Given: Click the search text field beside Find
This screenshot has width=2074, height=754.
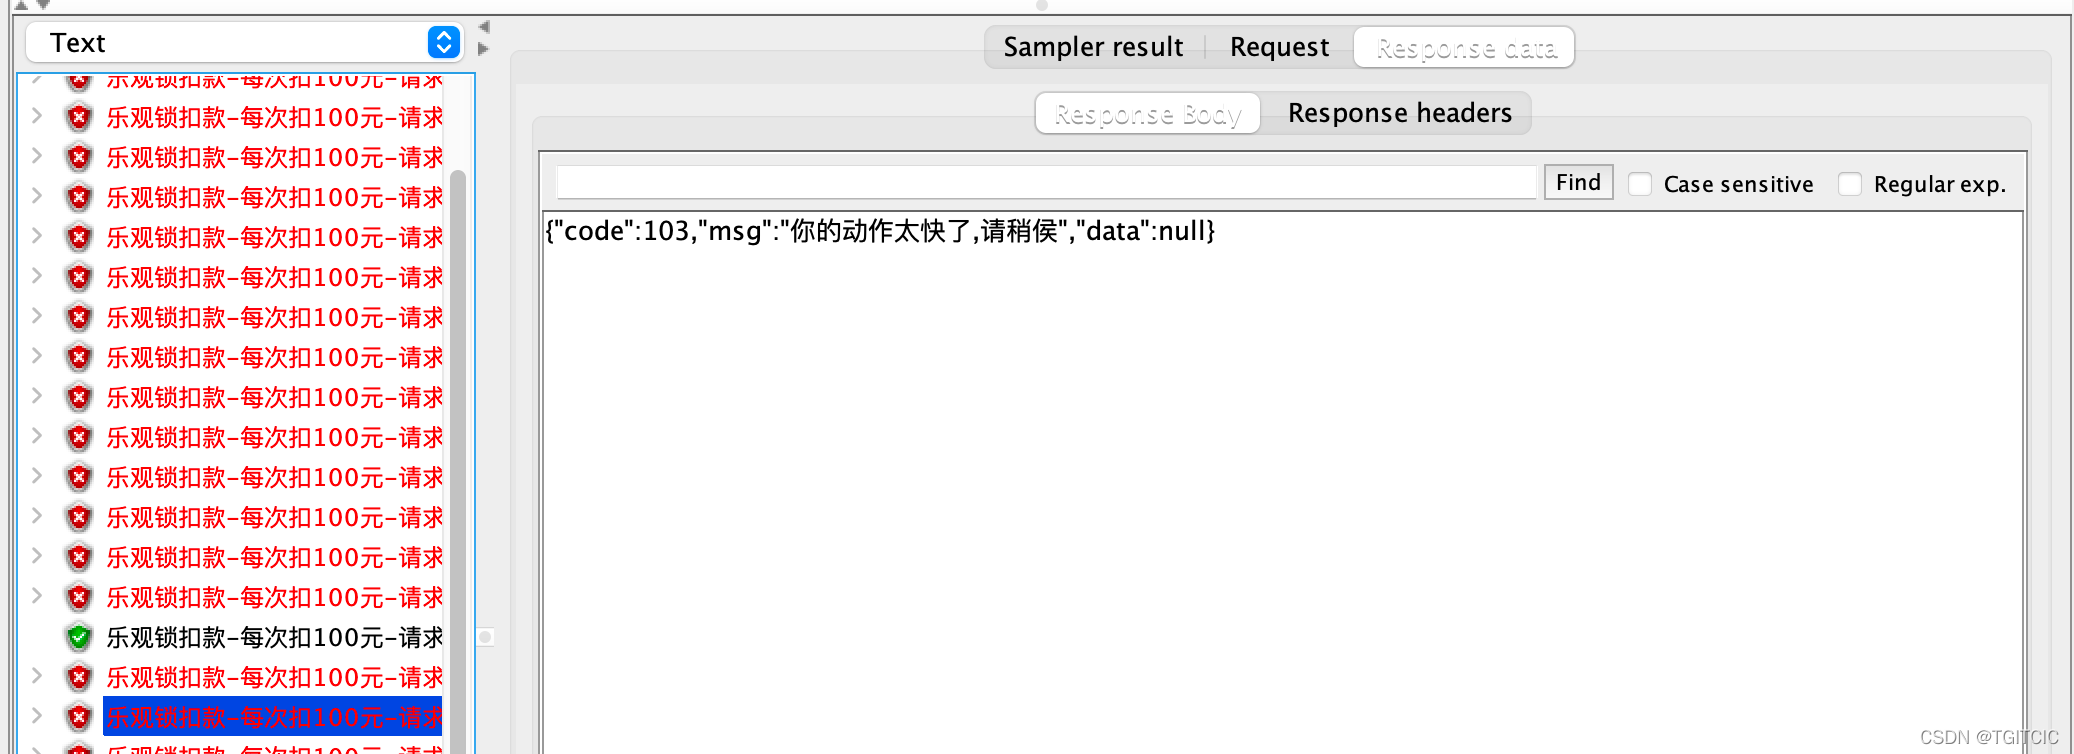Looking at the screenshot, I should (1046, 182).
